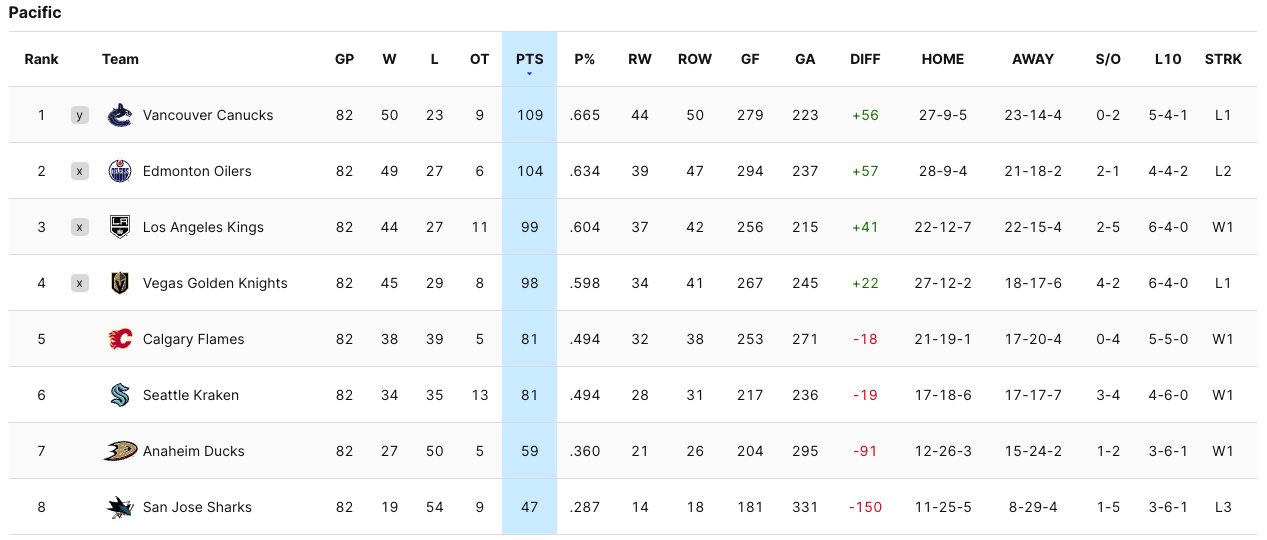Click the Los Angeles Kings logo
Image resolution: width=1267 pixels, height=540 pixels.
coord(120,227)
